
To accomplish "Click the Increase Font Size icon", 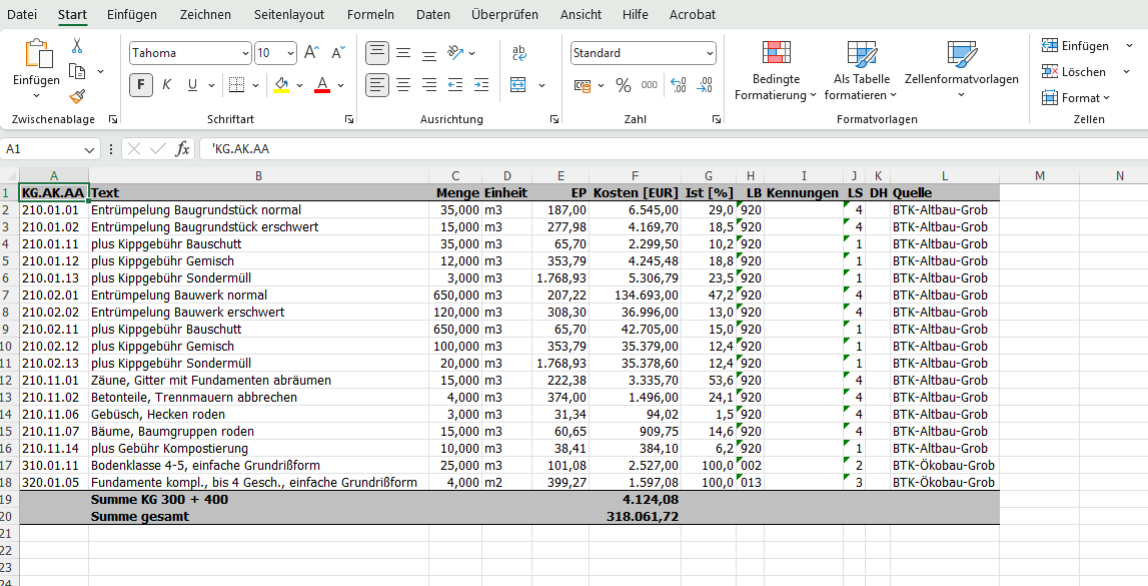I will pos(311,53).
